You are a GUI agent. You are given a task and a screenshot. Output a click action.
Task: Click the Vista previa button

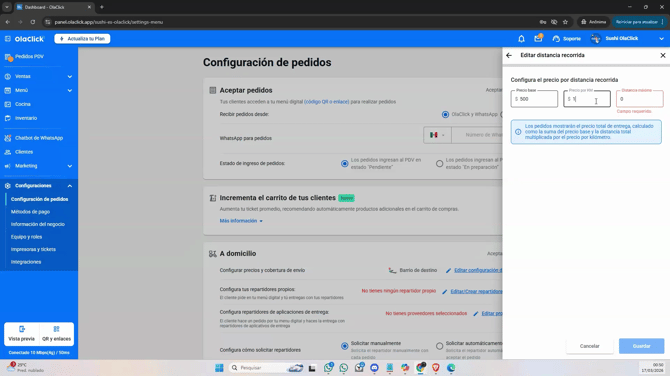pyautogui.click(x=21, y=334)
